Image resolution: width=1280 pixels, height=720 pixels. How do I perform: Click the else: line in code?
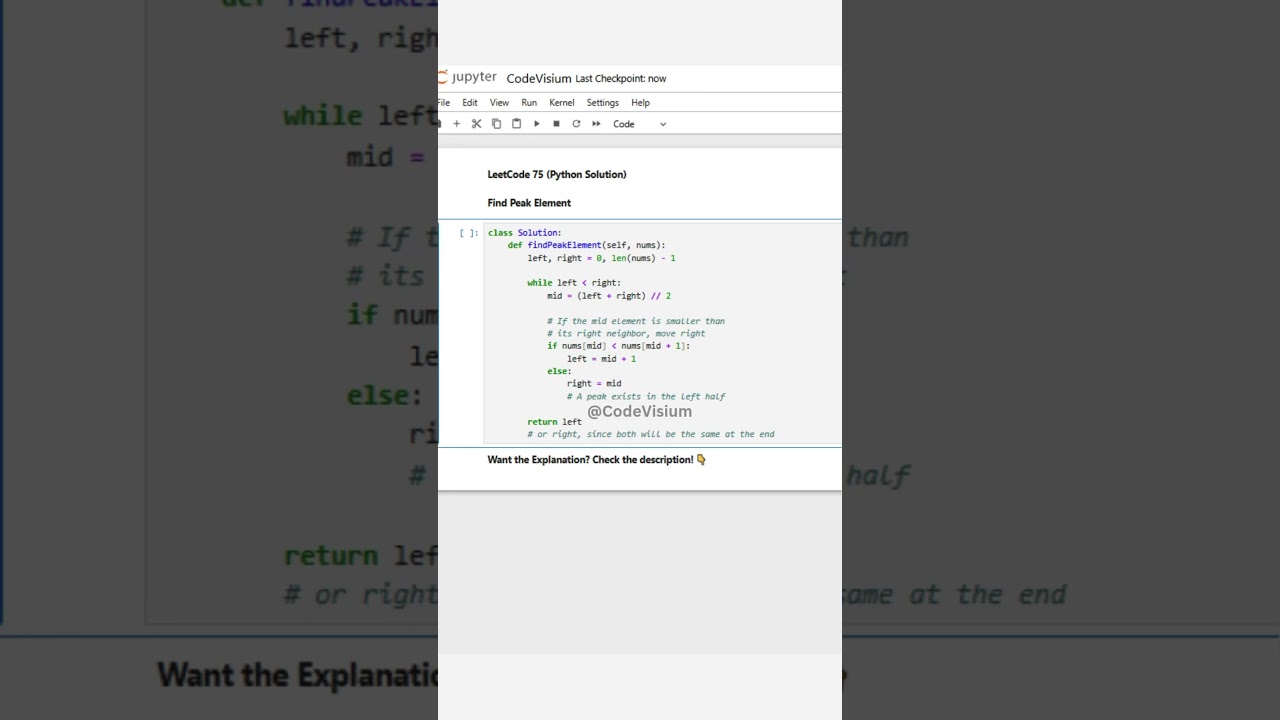(559, 371)
